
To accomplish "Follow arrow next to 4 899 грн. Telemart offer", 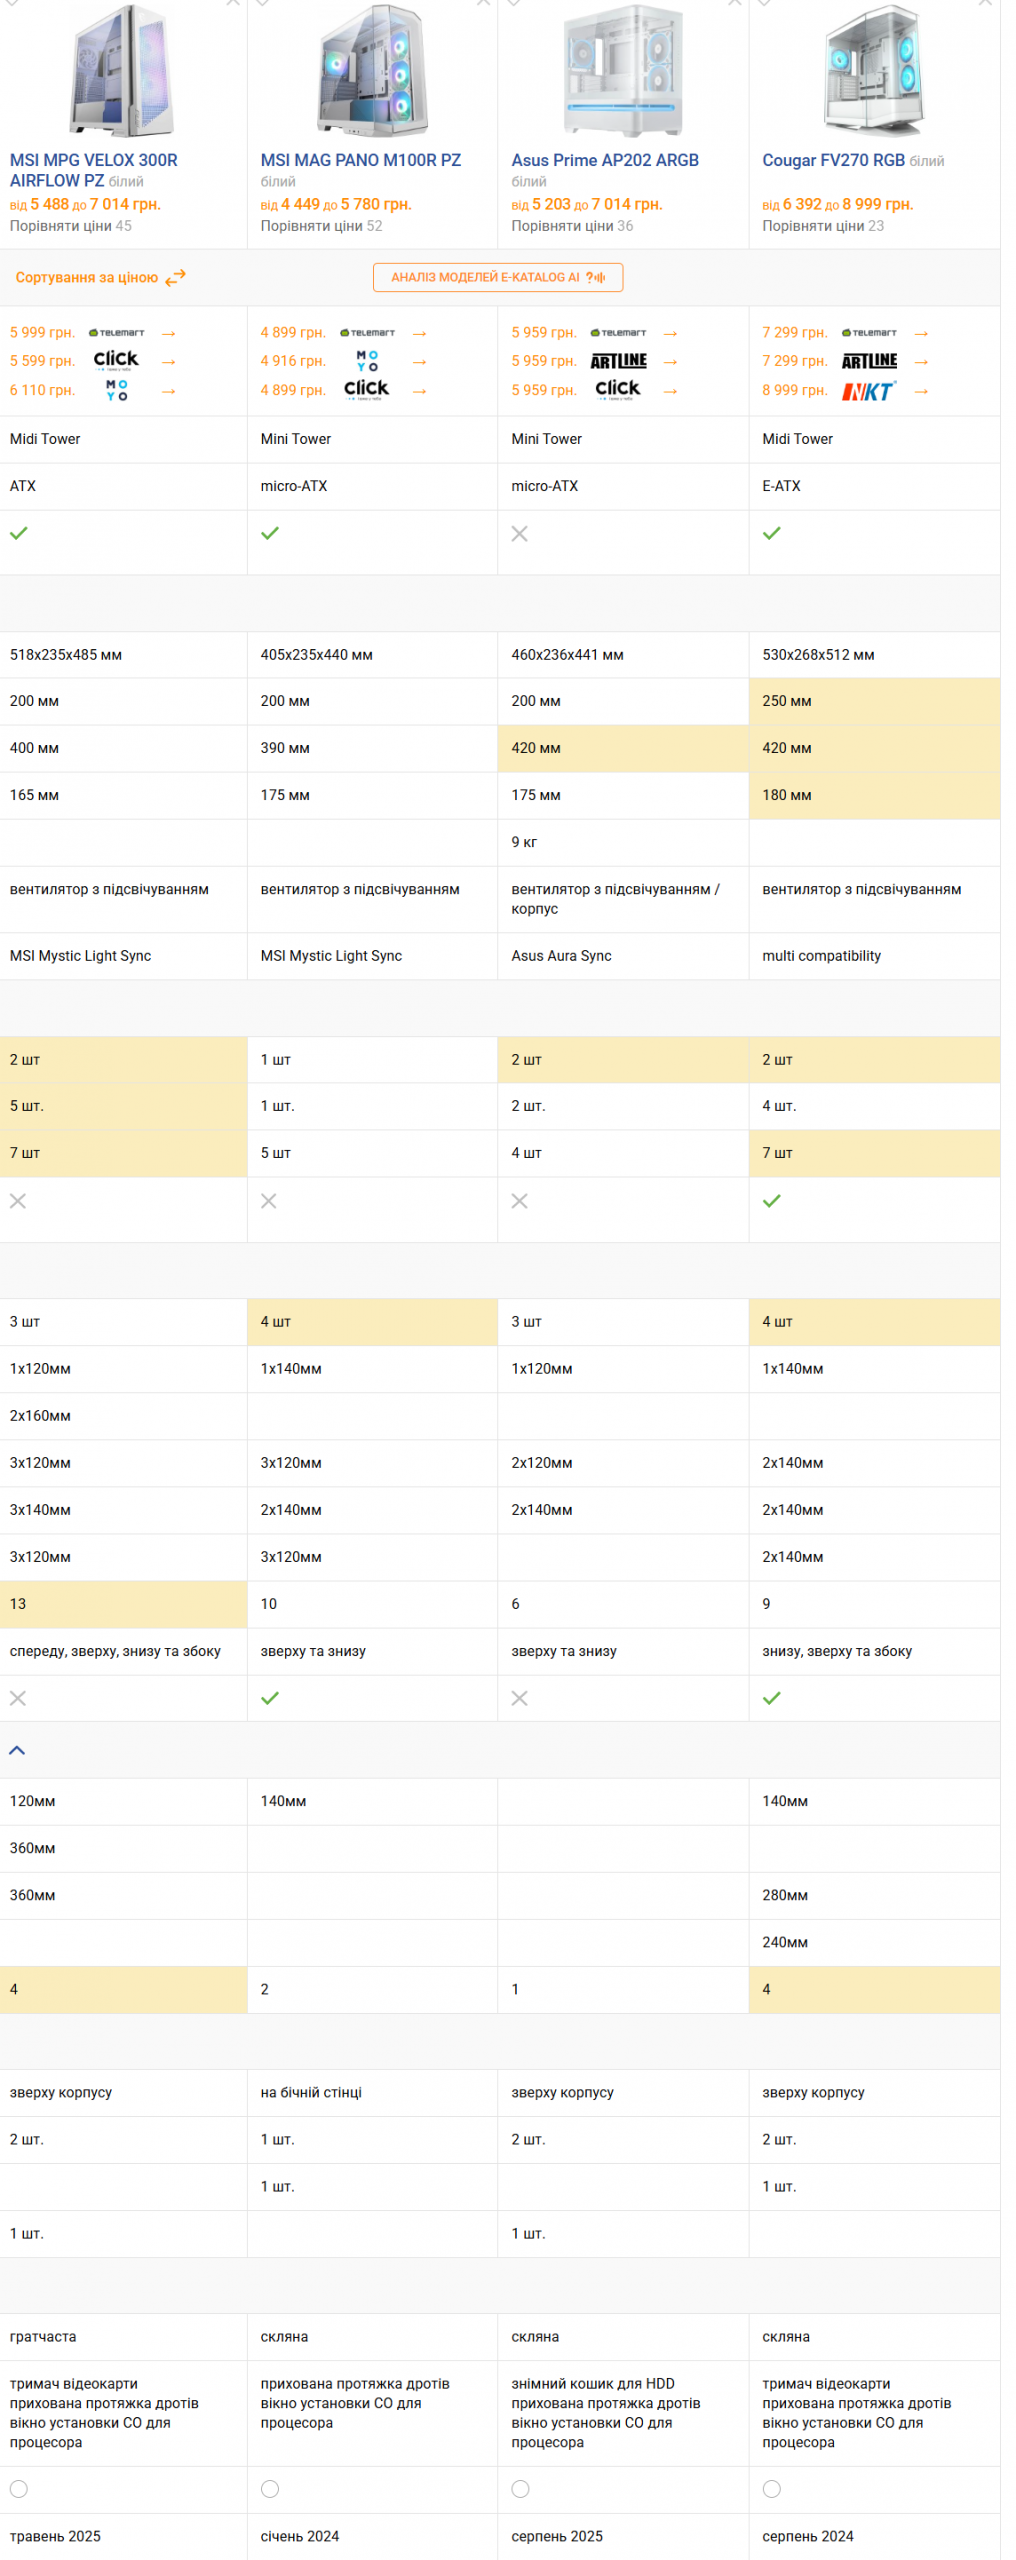I will (x=420, y=333).
